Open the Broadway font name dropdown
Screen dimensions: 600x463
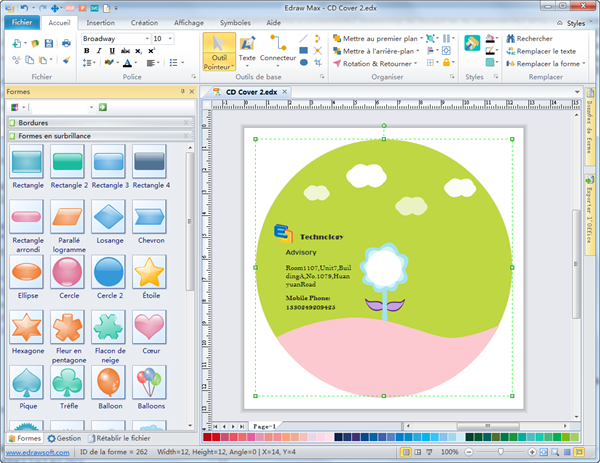[x=146, y=38]
